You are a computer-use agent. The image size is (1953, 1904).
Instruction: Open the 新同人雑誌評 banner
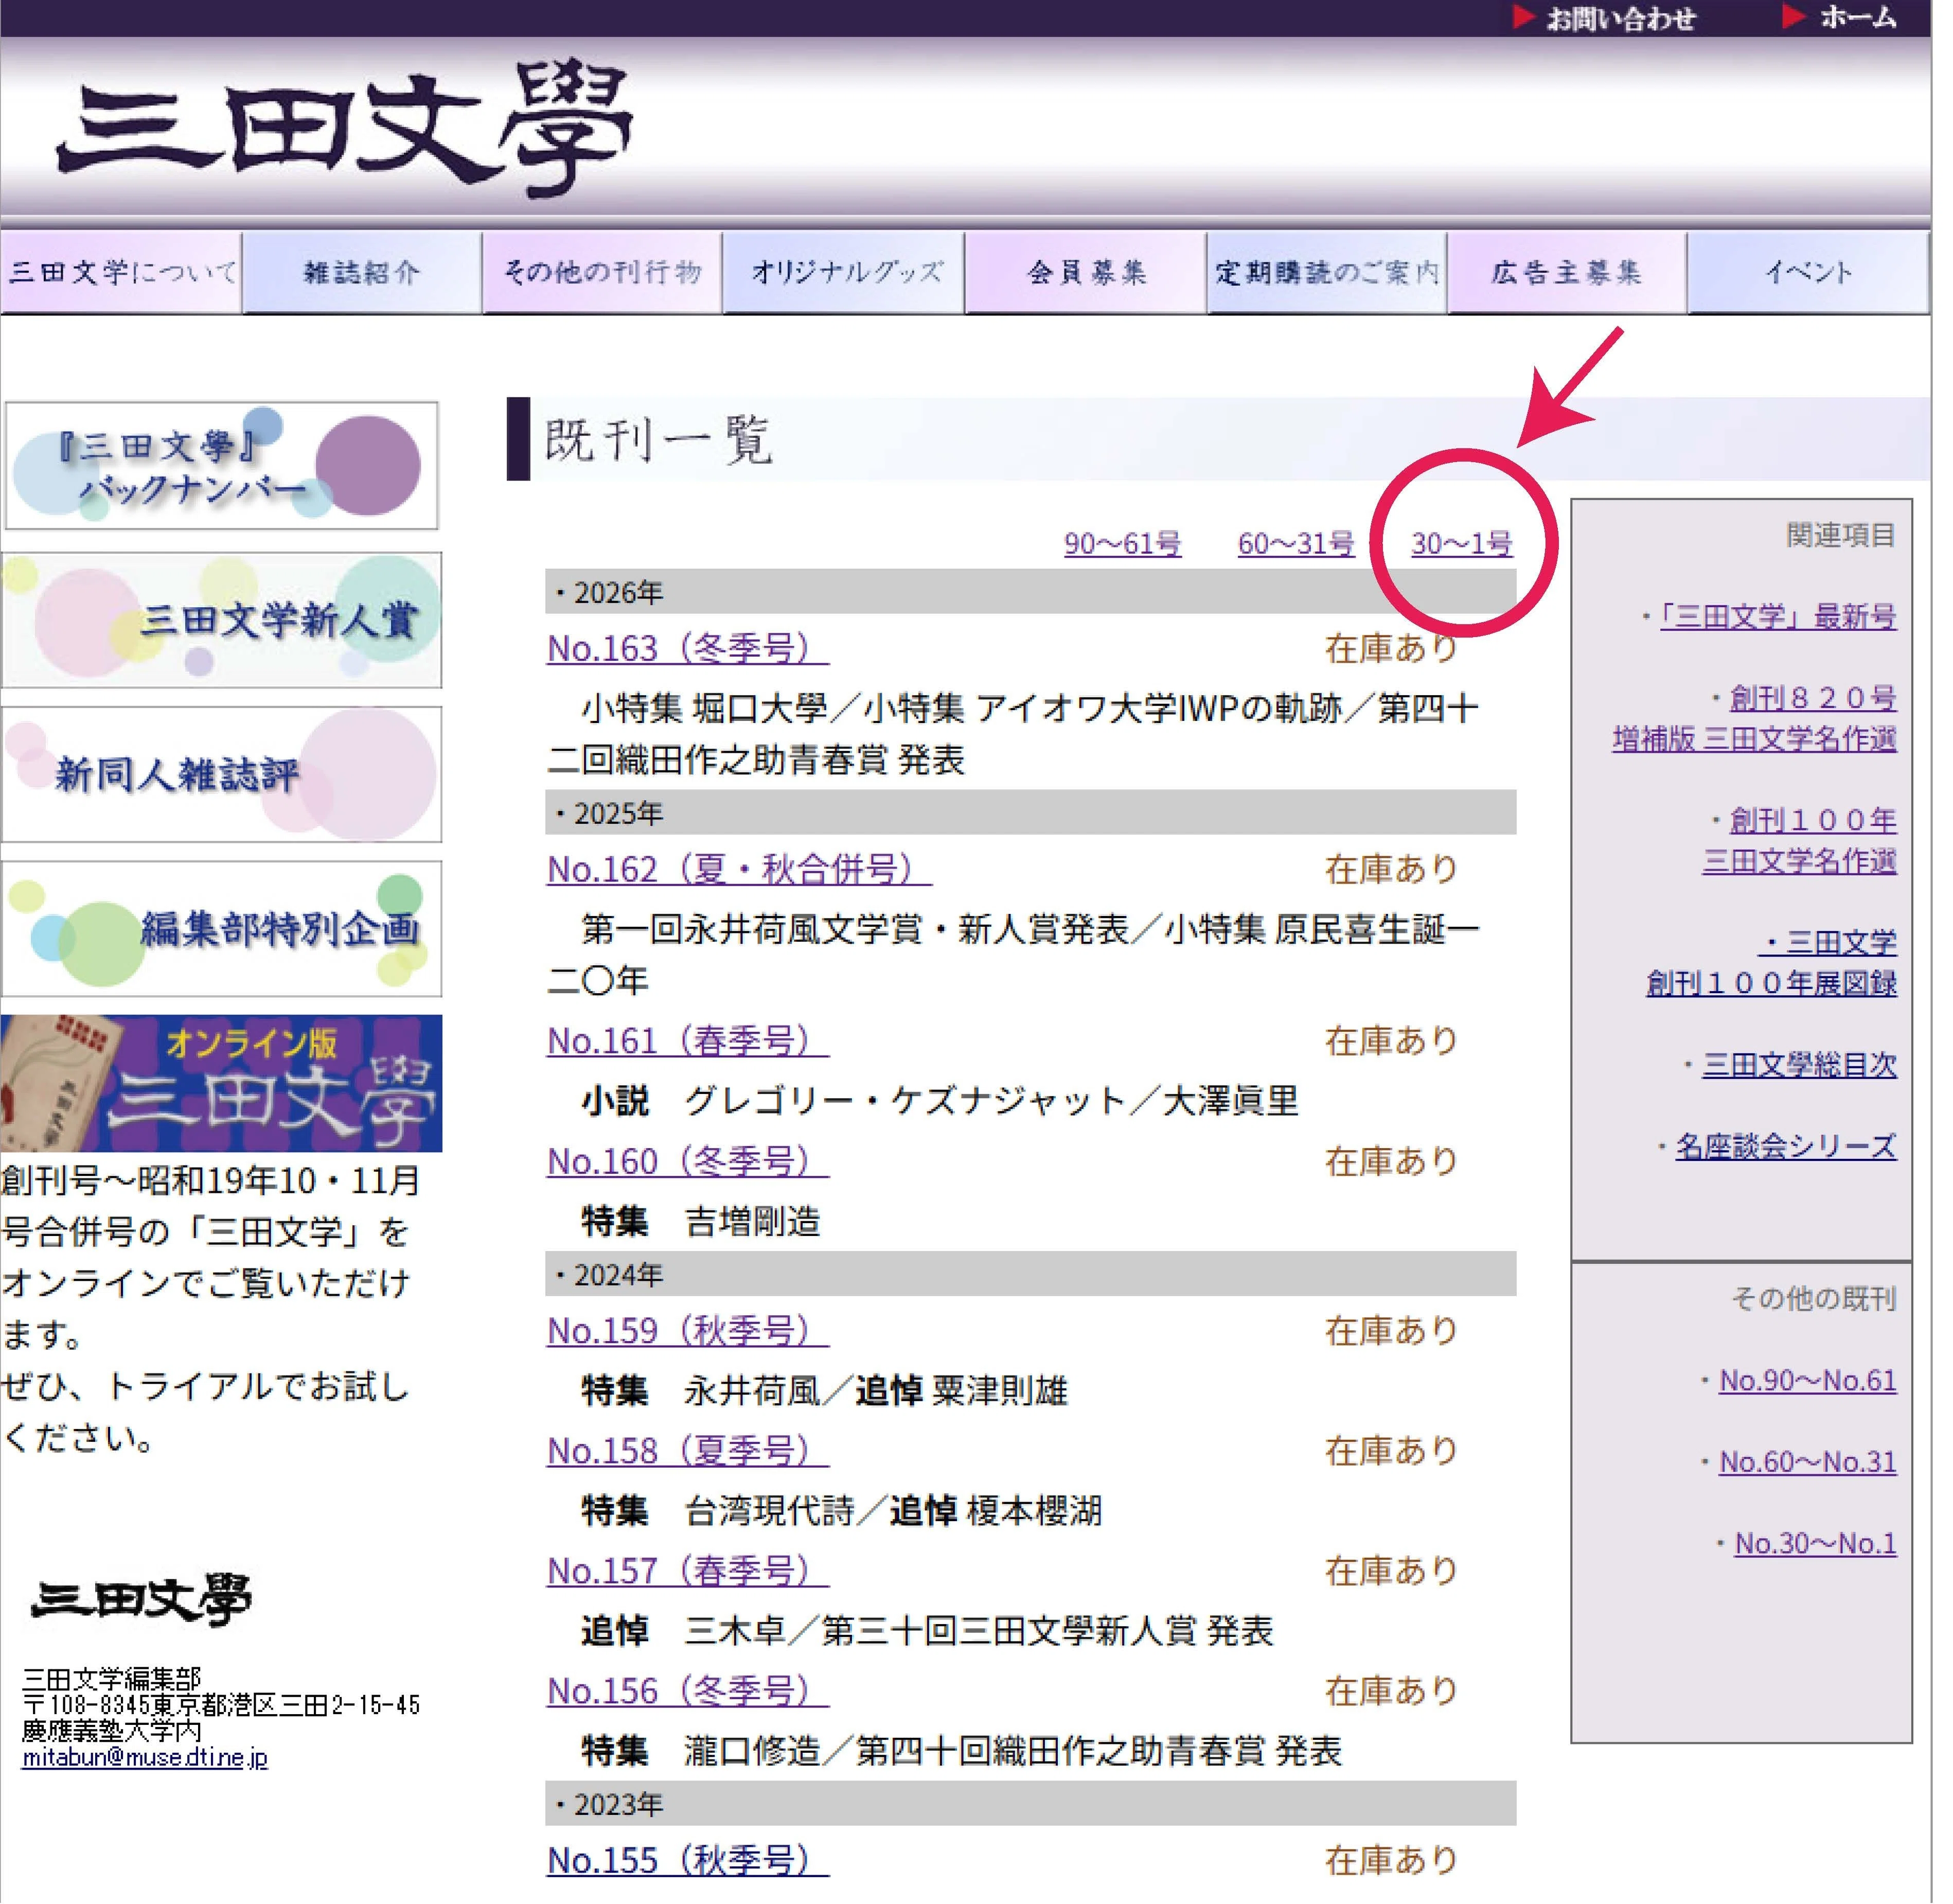coord(221,774)
